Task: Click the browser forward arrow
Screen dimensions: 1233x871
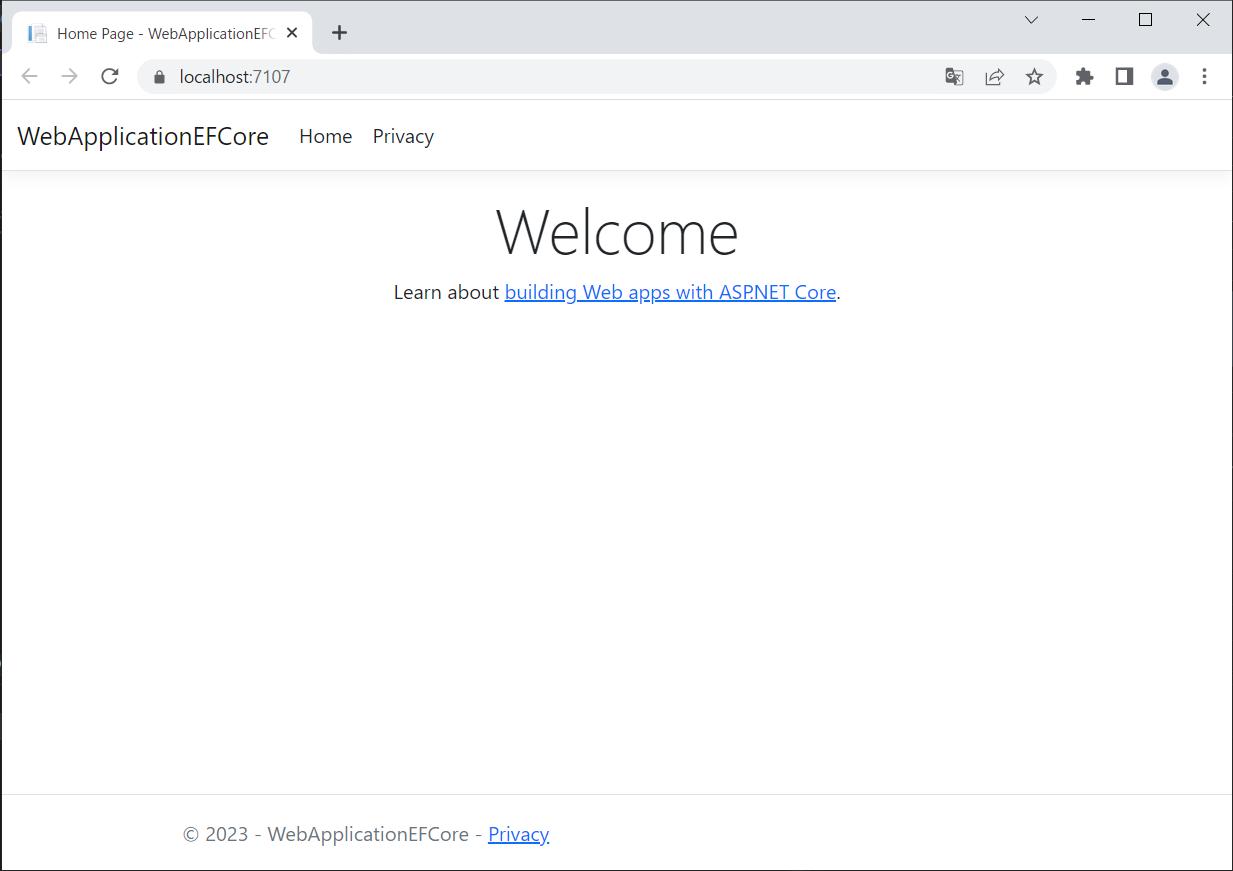Action: 69,77
